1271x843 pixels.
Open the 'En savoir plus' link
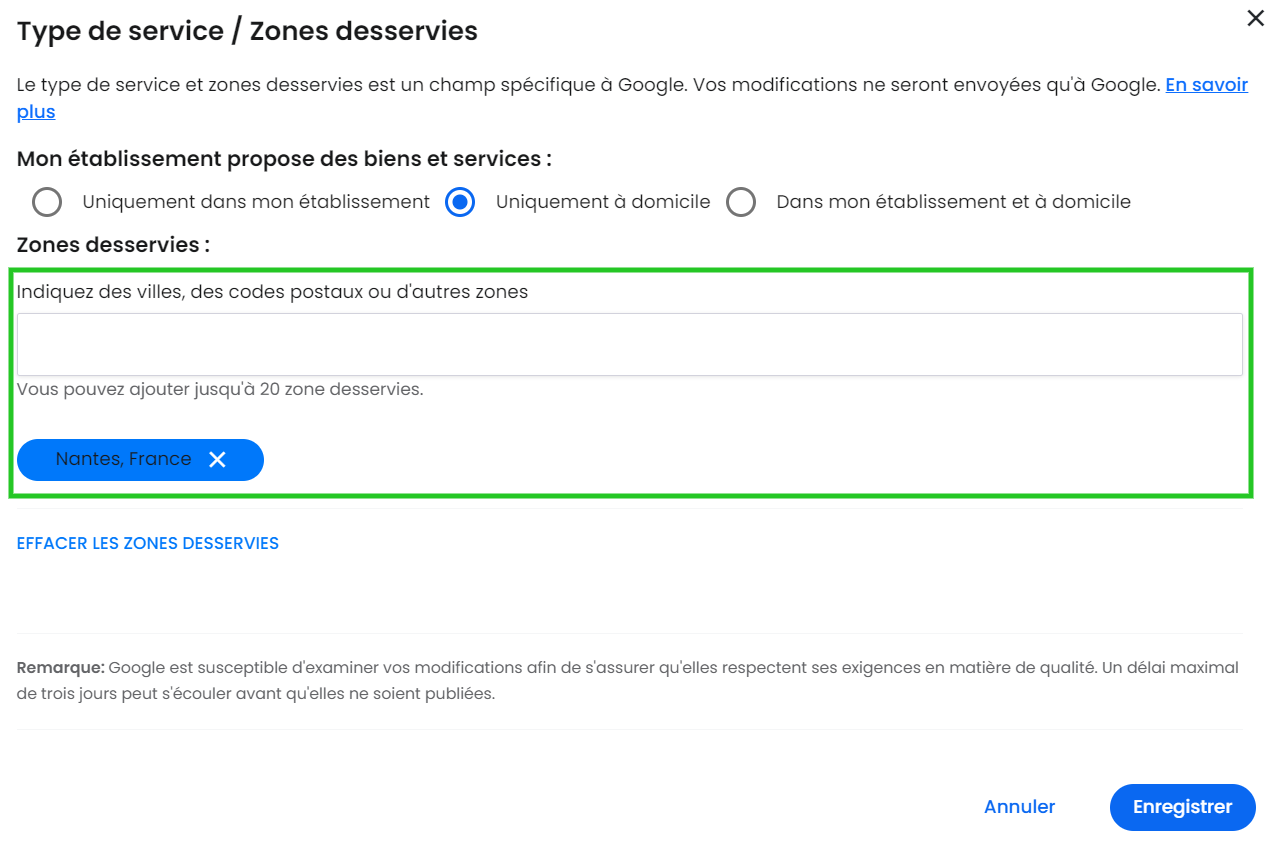[1206, 86]
